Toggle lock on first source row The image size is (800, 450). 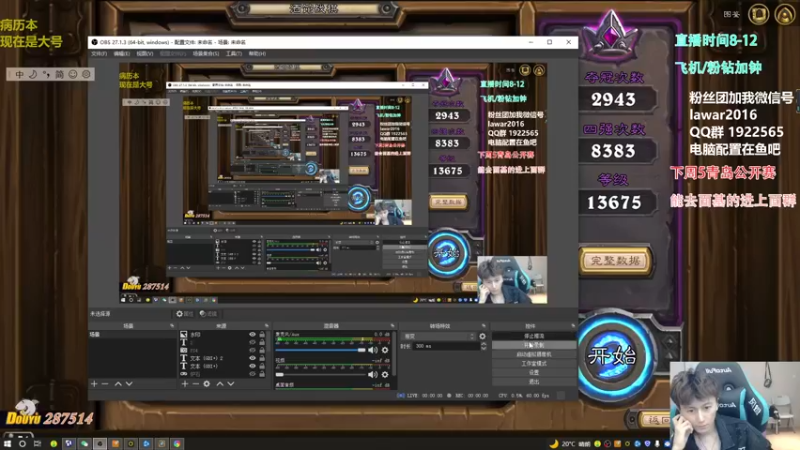[262, 335]
